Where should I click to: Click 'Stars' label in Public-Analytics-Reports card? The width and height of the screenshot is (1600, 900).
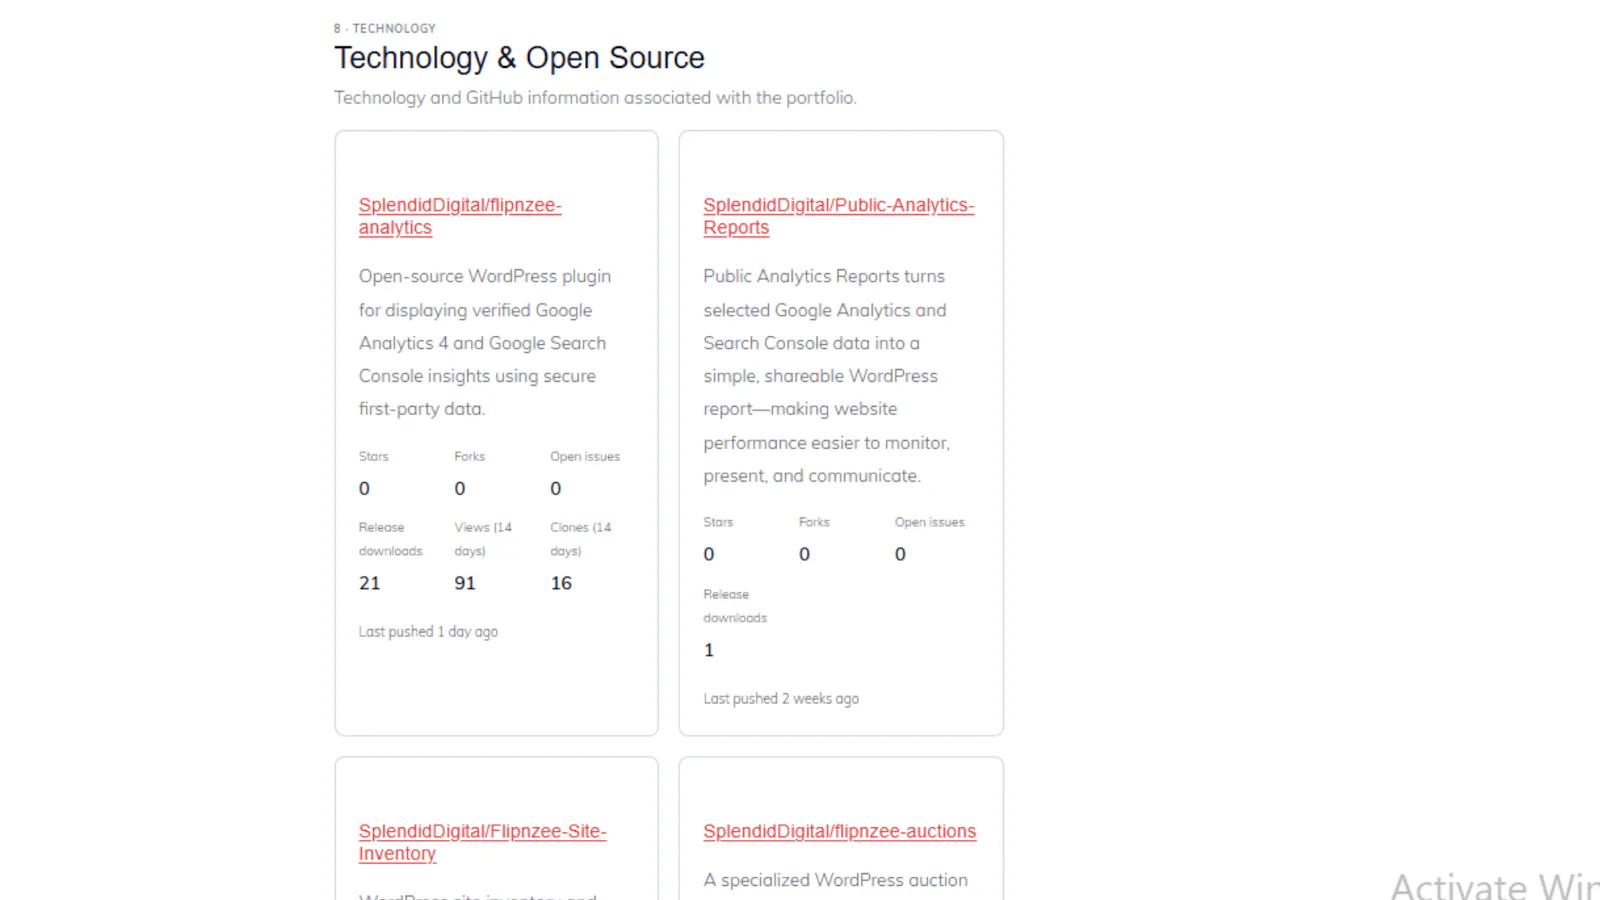click(718, 522)
